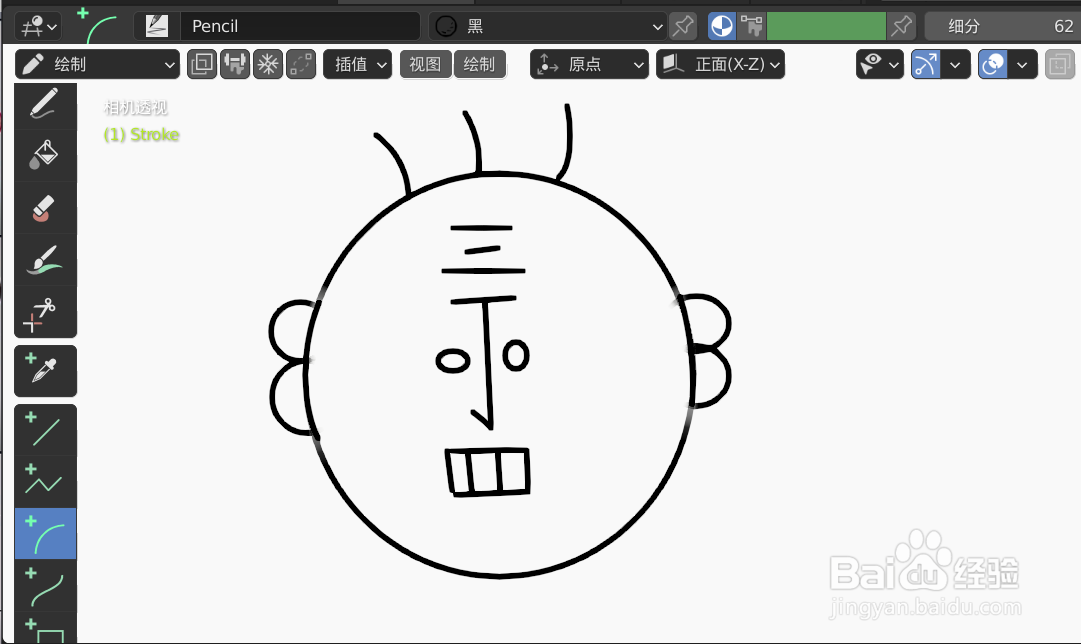Click the 视图 option button
1081x644 pixels.
[x=425, y=64]
